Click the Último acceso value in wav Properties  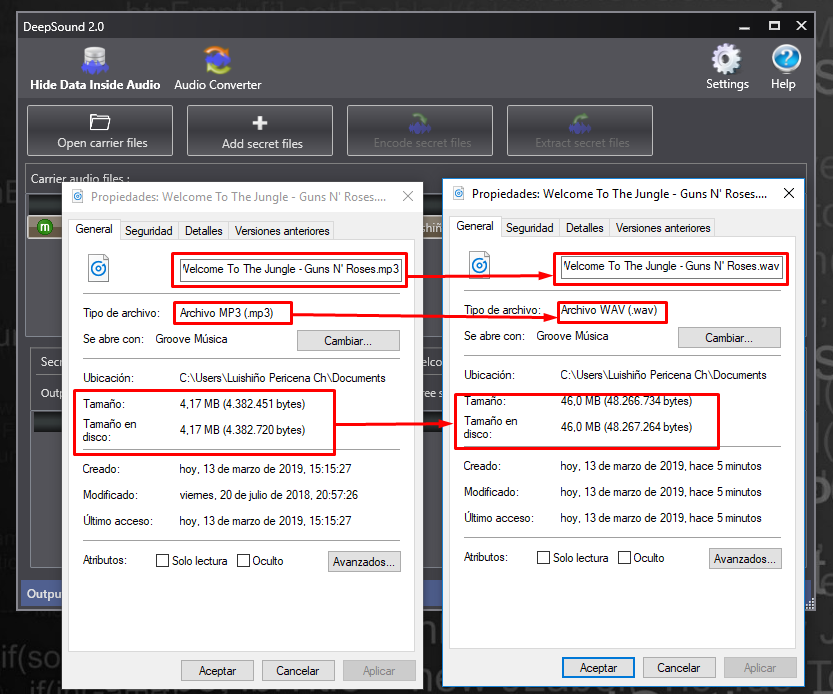tap(661, 518)
